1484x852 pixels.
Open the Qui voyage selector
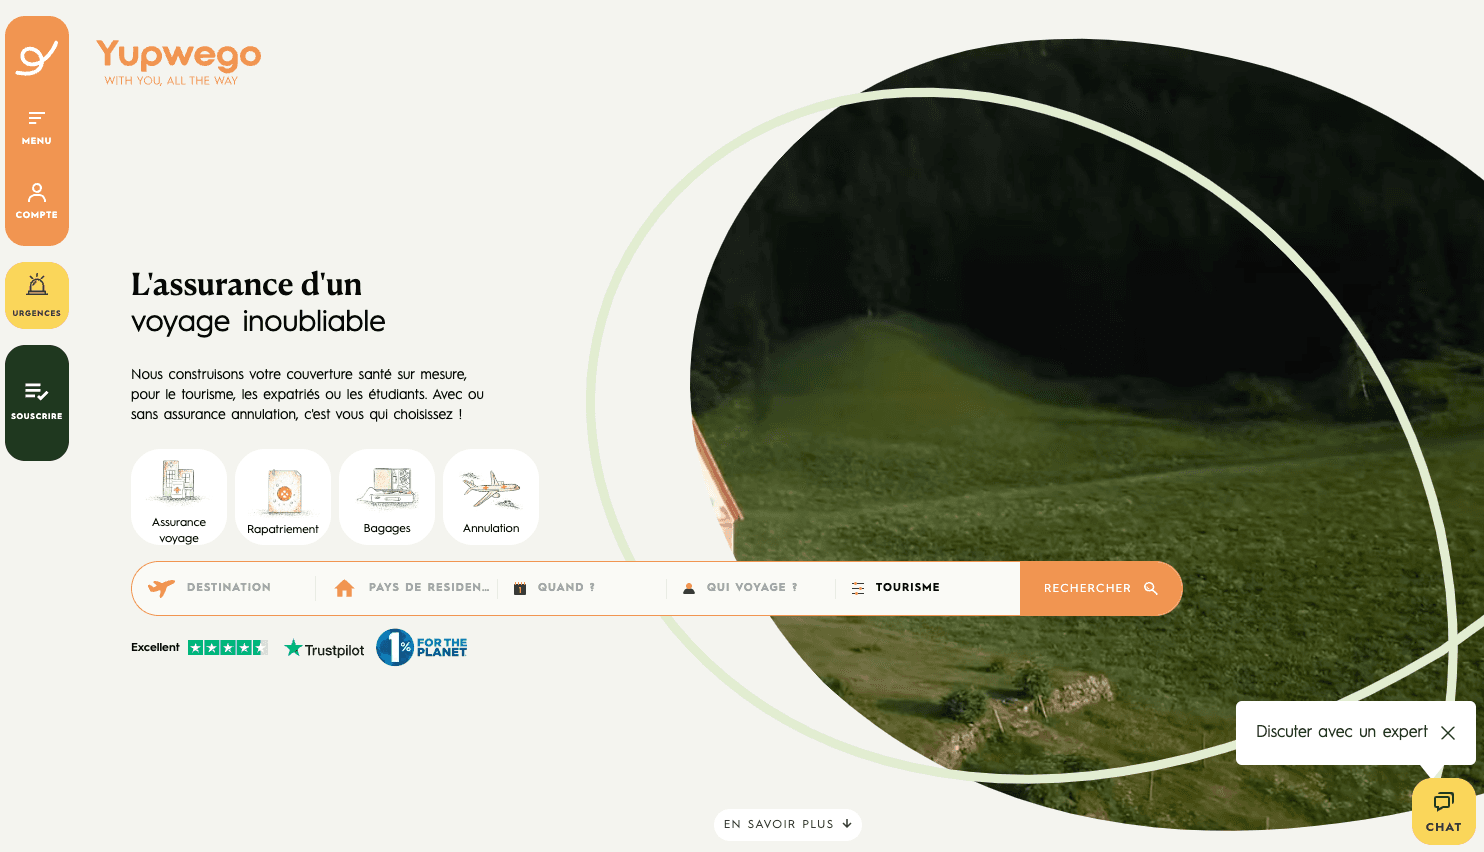(x=751, y=588)
